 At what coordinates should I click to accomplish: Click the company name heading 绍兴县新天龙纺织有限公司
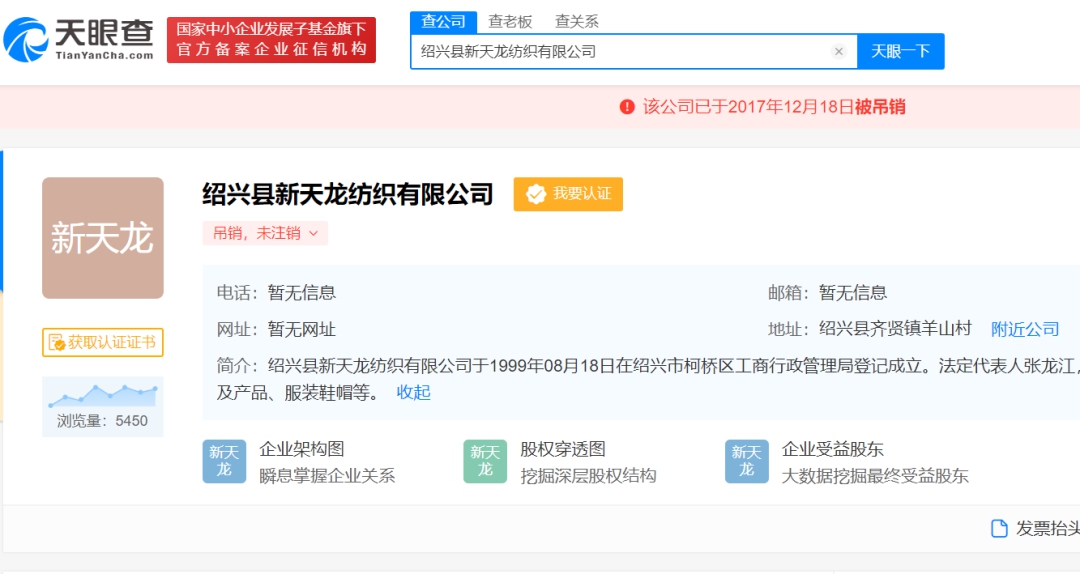pyautogui.click(x=347, y=194)
